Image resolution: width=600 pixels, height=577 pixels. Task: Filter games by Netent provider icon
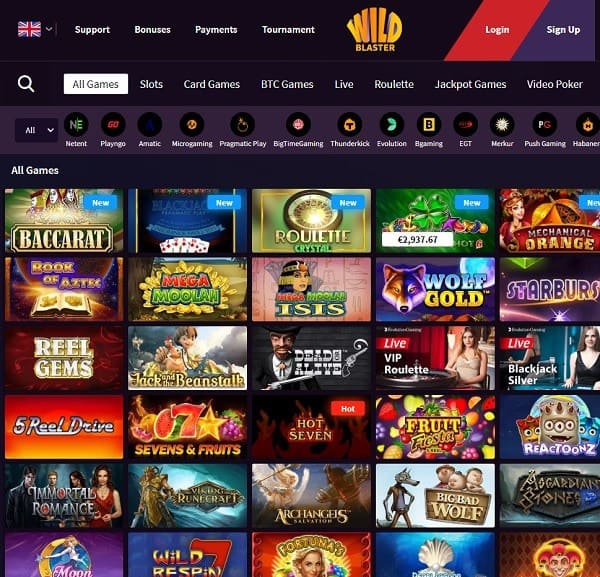pos(76,124)
